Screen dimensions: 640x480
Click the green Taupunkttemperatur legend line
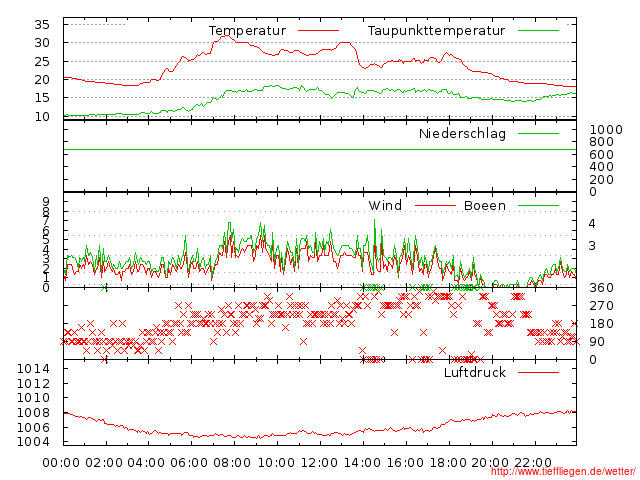tap(538, 31)
